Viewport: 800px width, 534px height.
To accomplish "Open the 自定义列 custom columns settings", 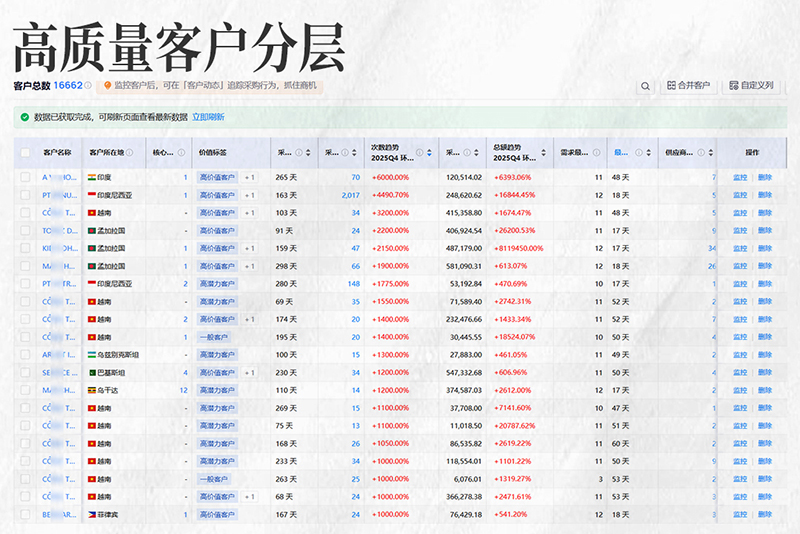I will pos(751,86).
